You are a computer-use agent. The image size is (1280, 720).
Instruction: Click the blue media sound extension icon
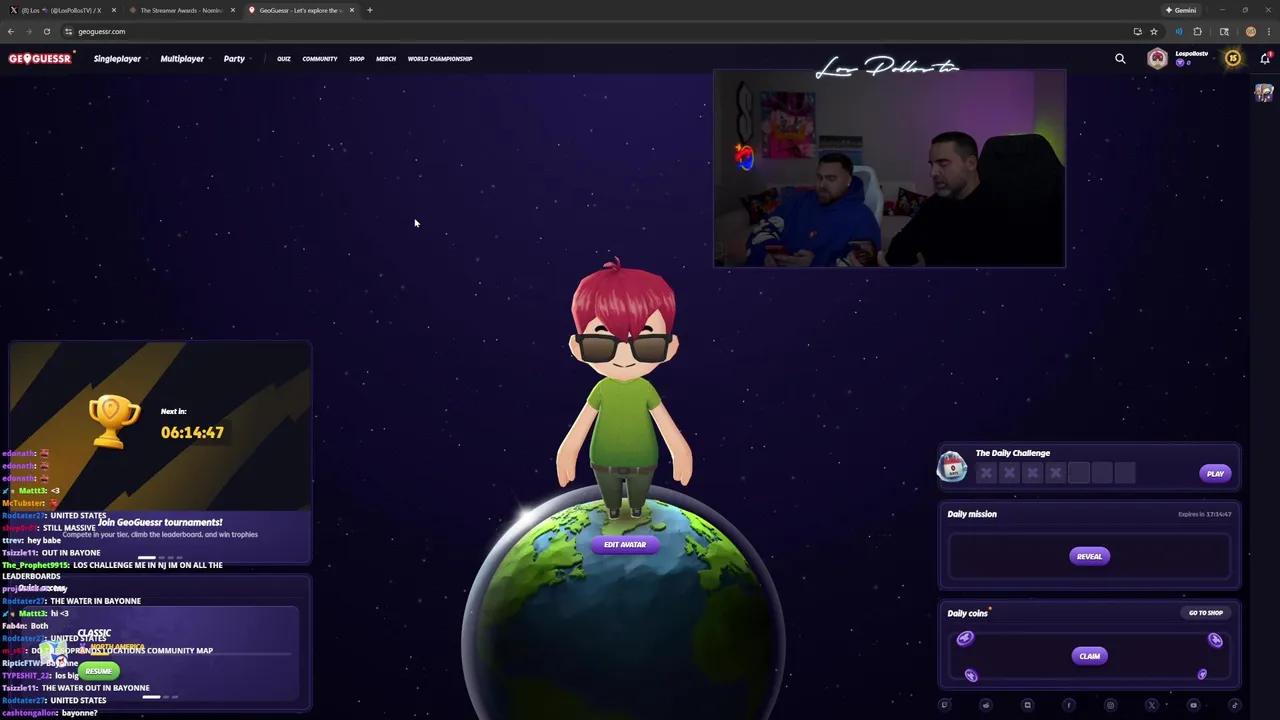click(x=1178, y=32)
